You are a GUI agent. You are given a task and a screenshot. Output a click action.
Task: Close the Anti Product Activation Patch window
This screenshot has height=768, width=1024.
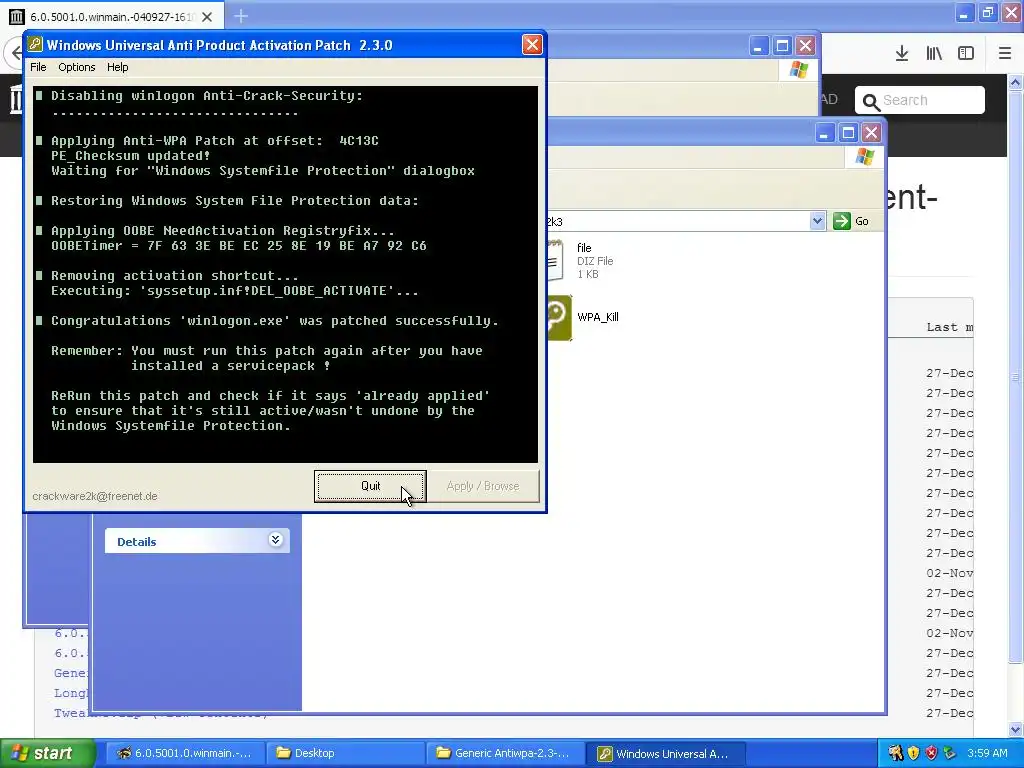click(532, 44)
